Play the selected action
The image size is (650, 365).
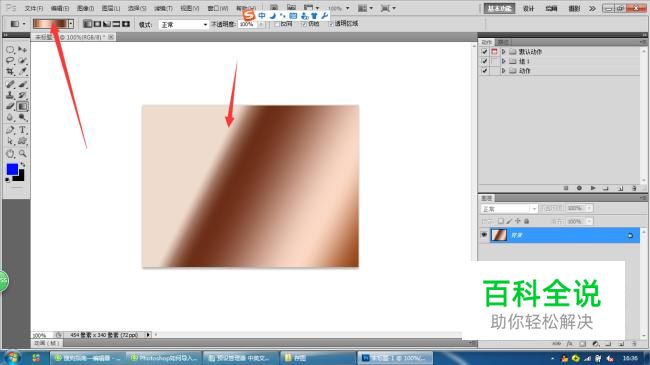click(x=593, y=188)
